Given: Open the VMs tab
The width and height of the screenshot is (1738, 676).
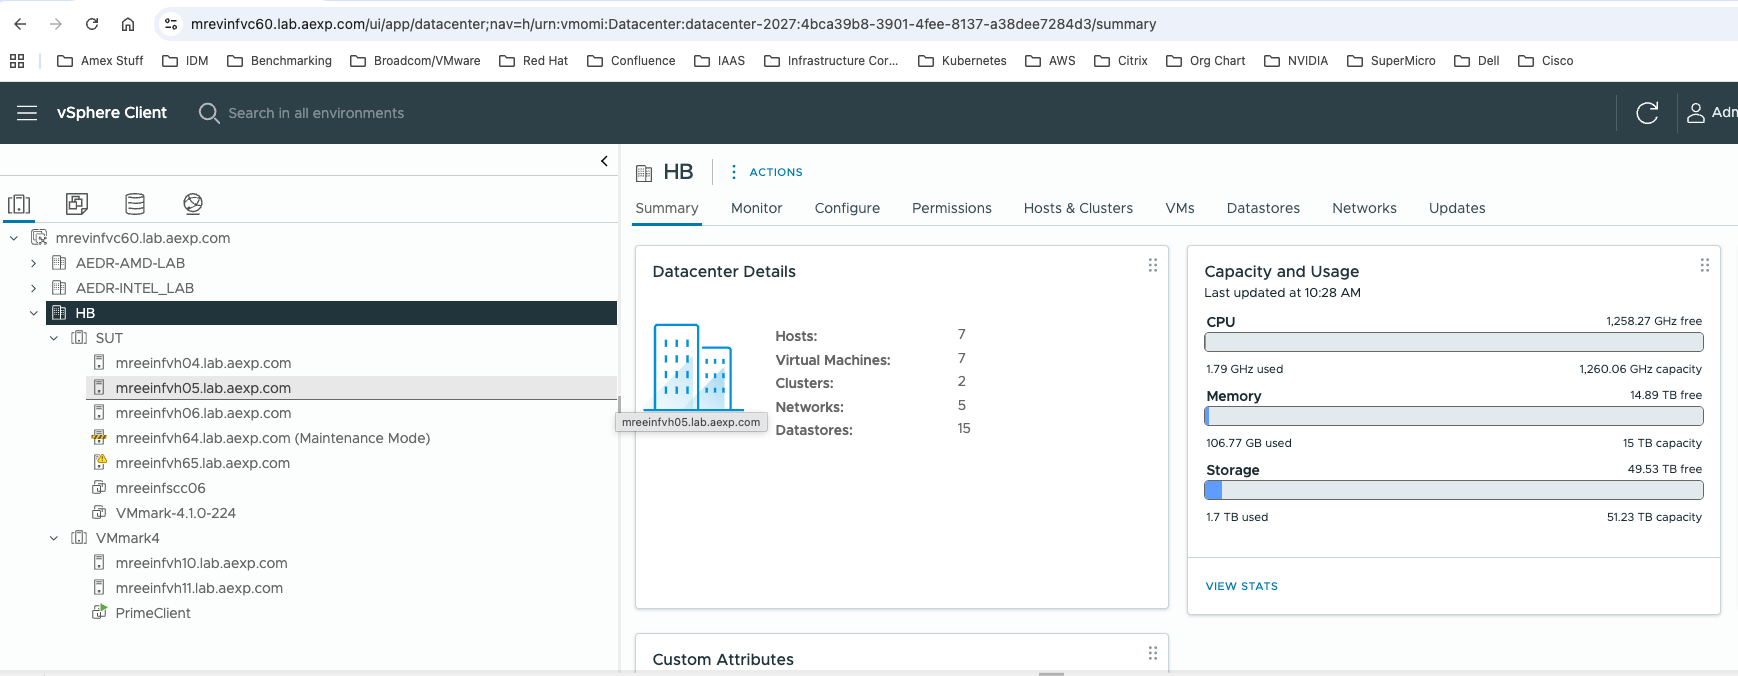Looking at the screenshot, I should click(1180, 208).
